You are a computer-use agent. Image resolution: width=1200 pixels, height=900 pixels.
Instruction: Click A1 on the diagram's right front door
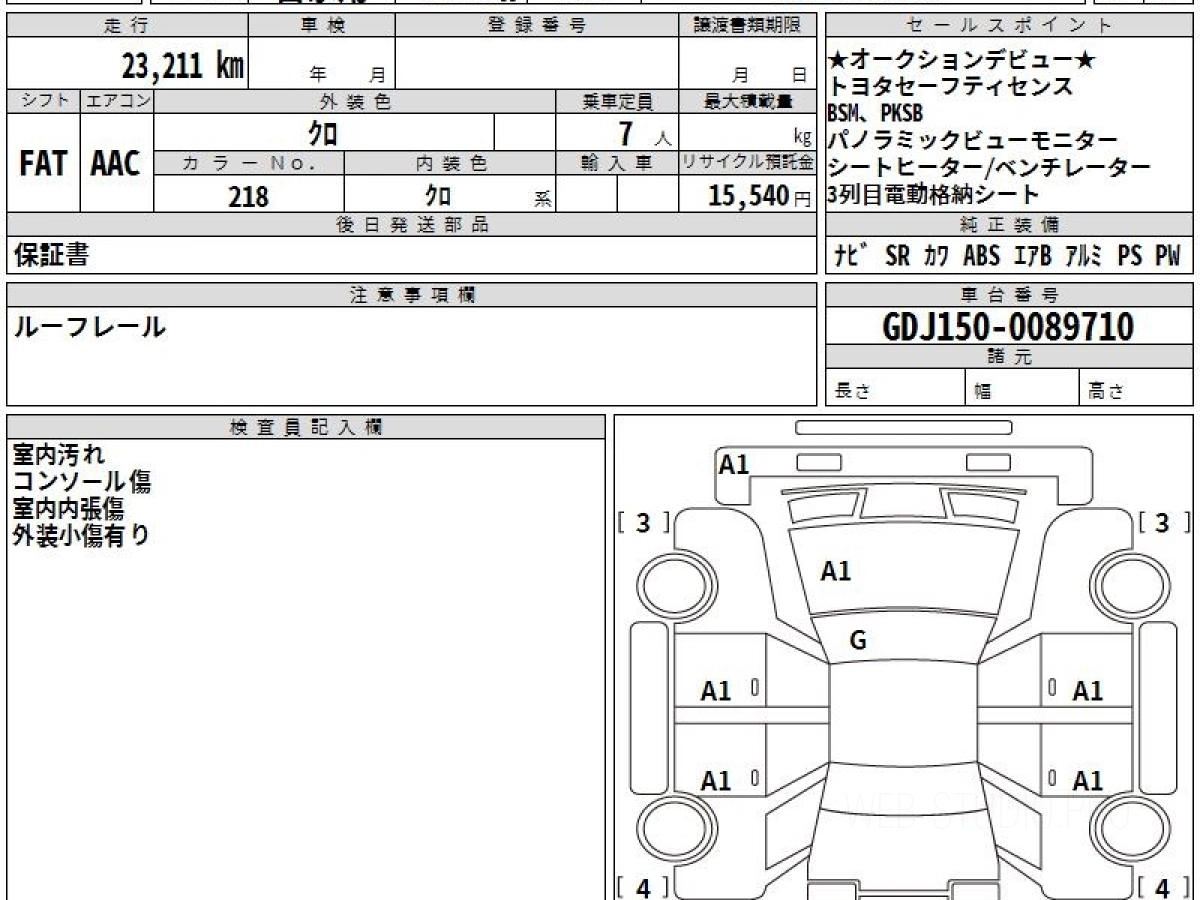point(1088,691)
